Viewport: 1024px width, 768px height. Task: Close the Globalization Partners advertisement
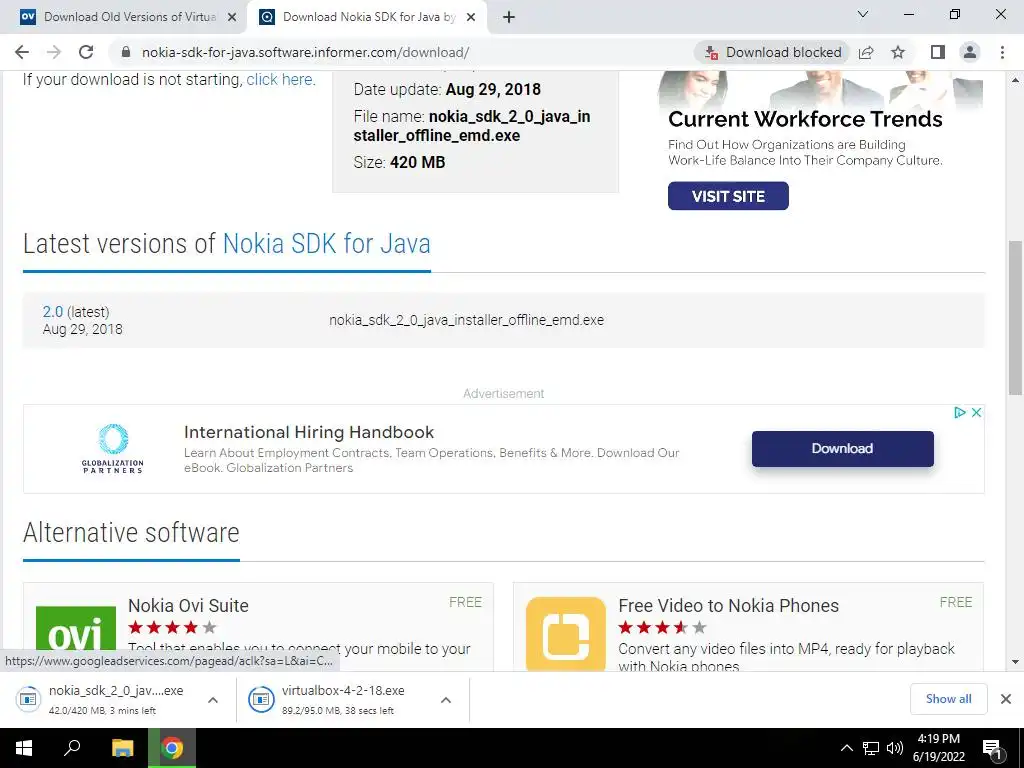[976, 412]
